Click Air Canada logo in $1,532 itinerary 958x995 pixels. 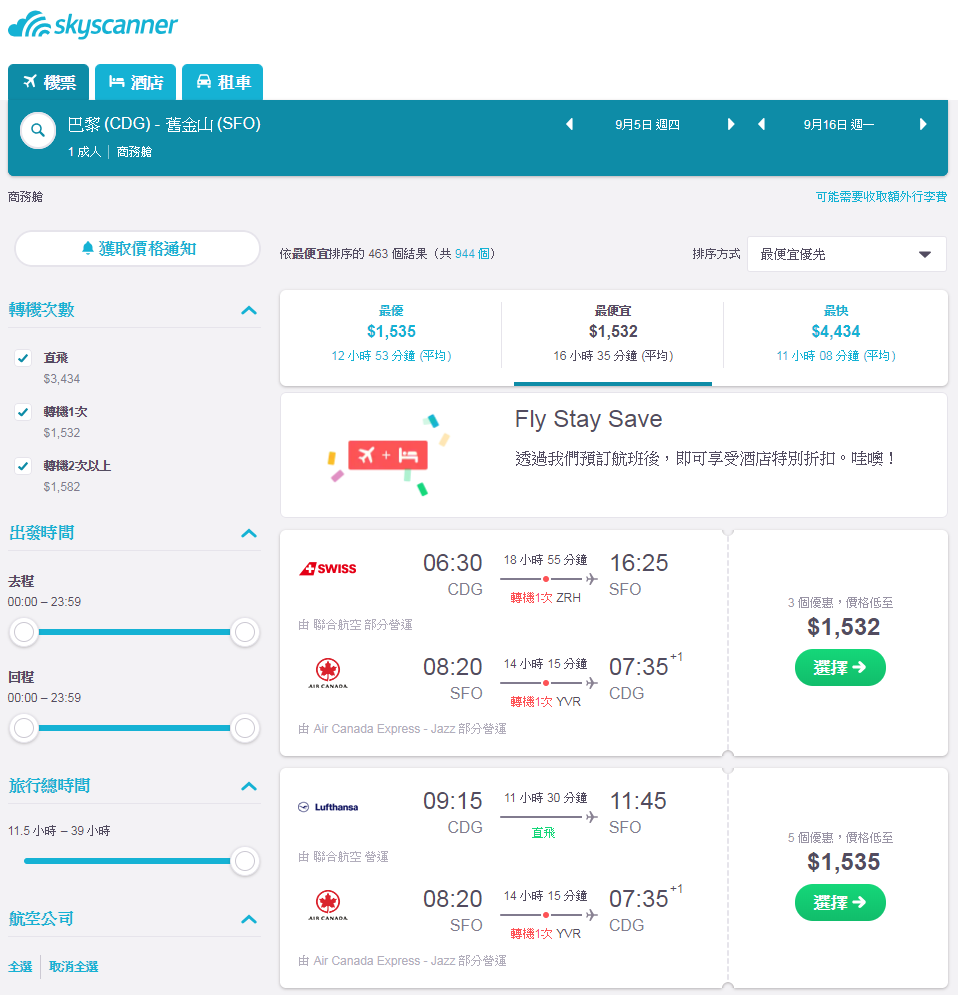coord(328,673)
